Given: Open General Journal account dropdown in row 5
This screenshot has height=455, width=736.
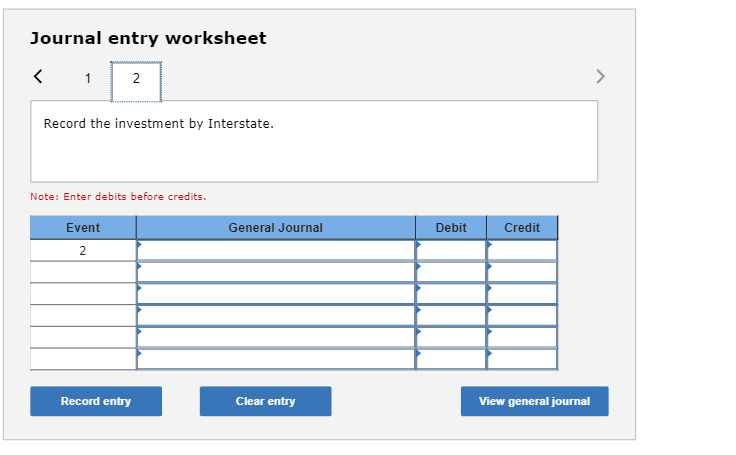Looking at the screenshot, I should pos(276,337).
